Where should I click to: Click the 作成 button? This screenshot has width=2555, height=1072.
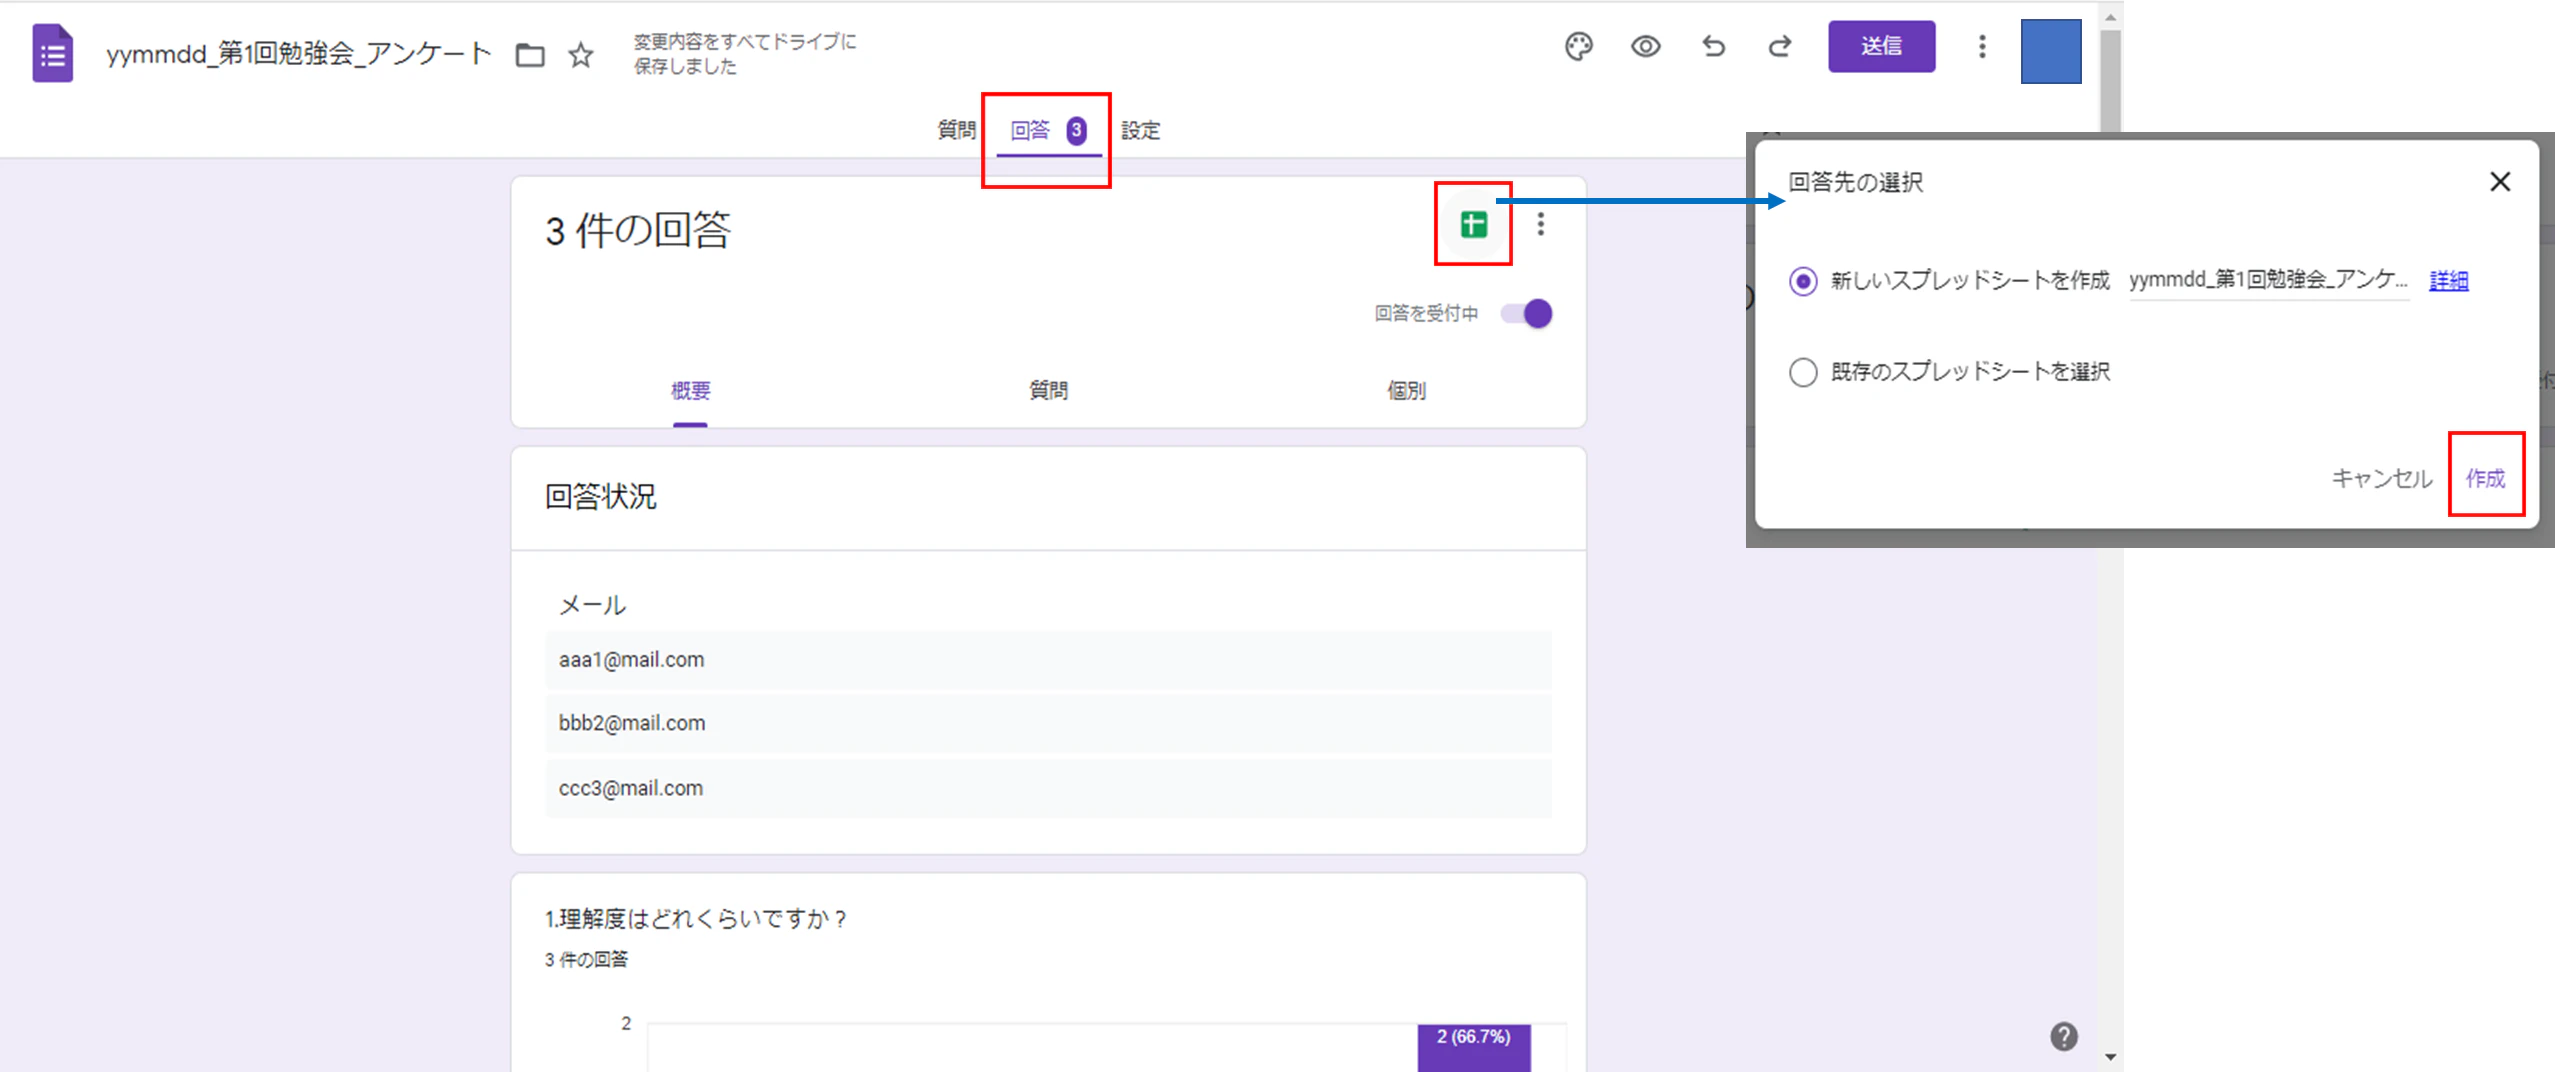click(x=2485, y=478)
